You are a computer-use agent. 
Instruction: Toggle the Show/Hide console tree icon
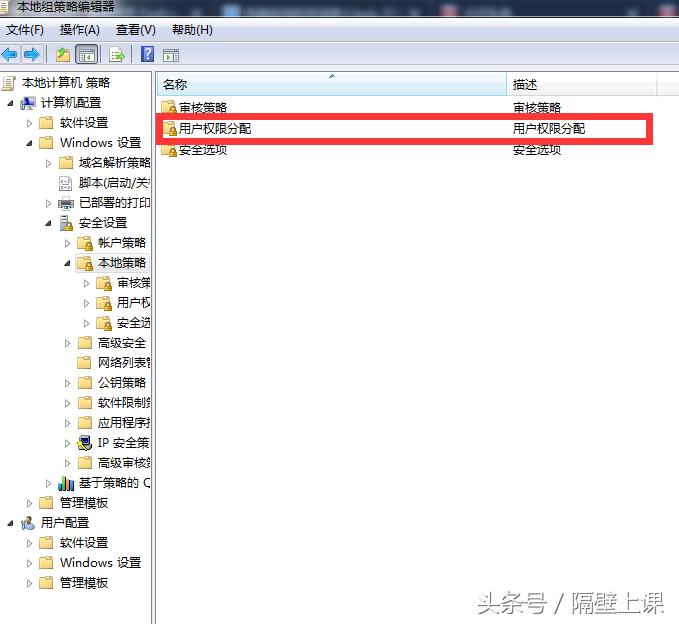87,55
